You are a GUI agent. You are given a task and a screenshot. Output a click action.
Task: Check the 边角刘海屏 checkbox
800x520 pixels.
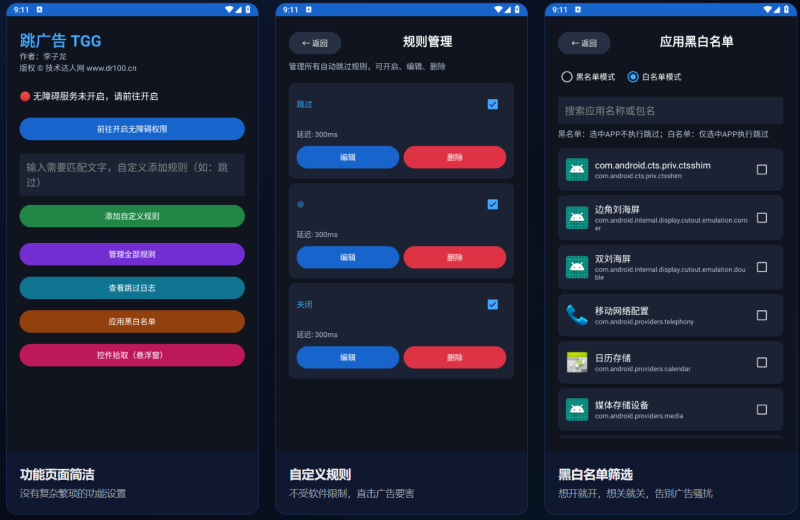pyautogui.click(x=762, y=218)
